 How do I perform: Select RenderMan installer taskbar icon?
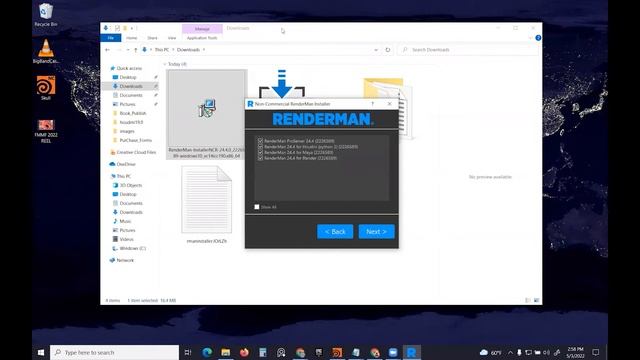[411, 352]
